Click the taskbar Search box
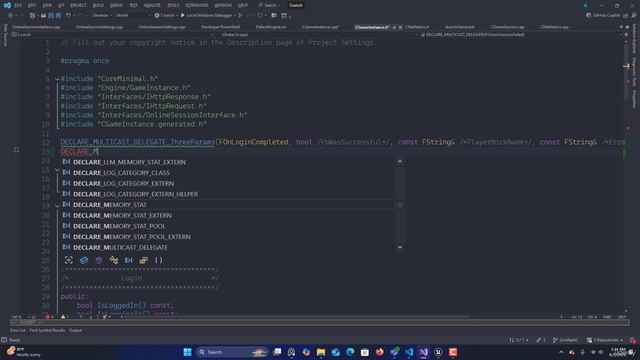This screenshot has width=640, height=360. pyautogui.click(x=231, y=352)
